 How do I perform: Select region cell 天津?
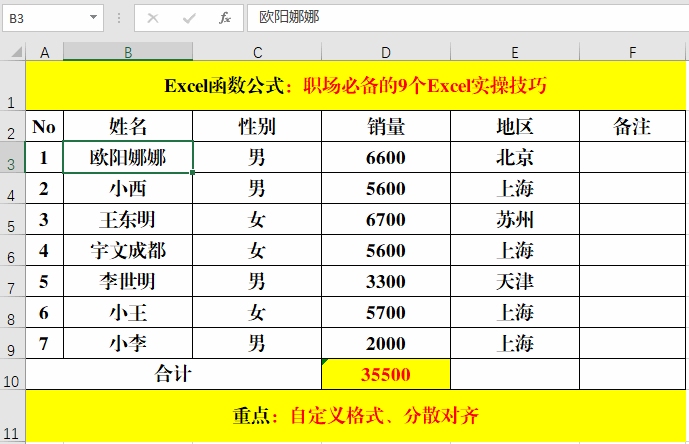click(515, 281)
